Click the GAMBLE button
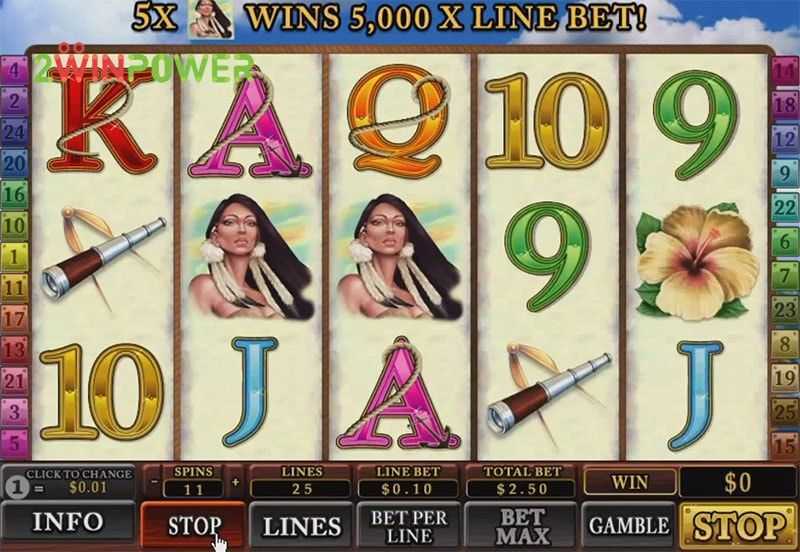 (629, 526)
